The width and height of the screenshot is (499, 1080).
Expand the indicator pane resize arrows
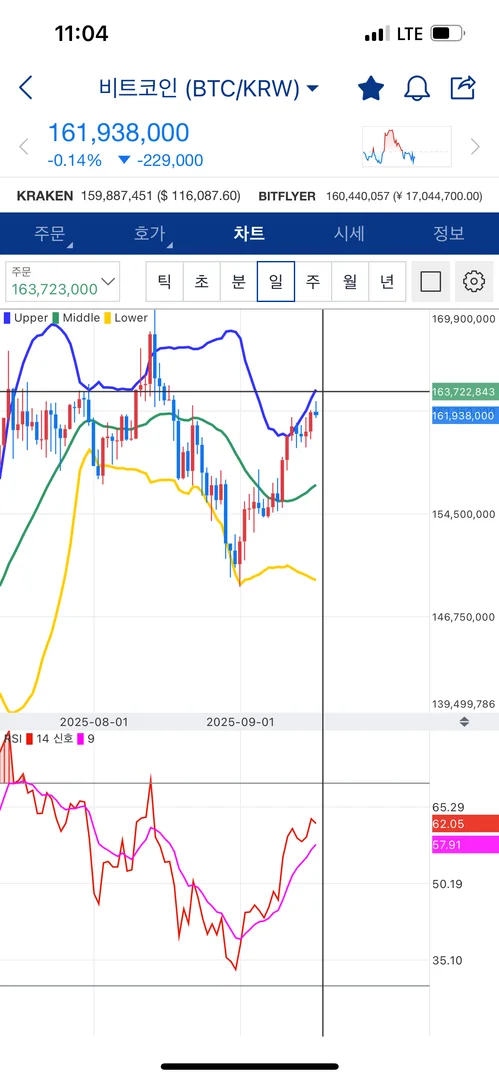tap(464, 722)
